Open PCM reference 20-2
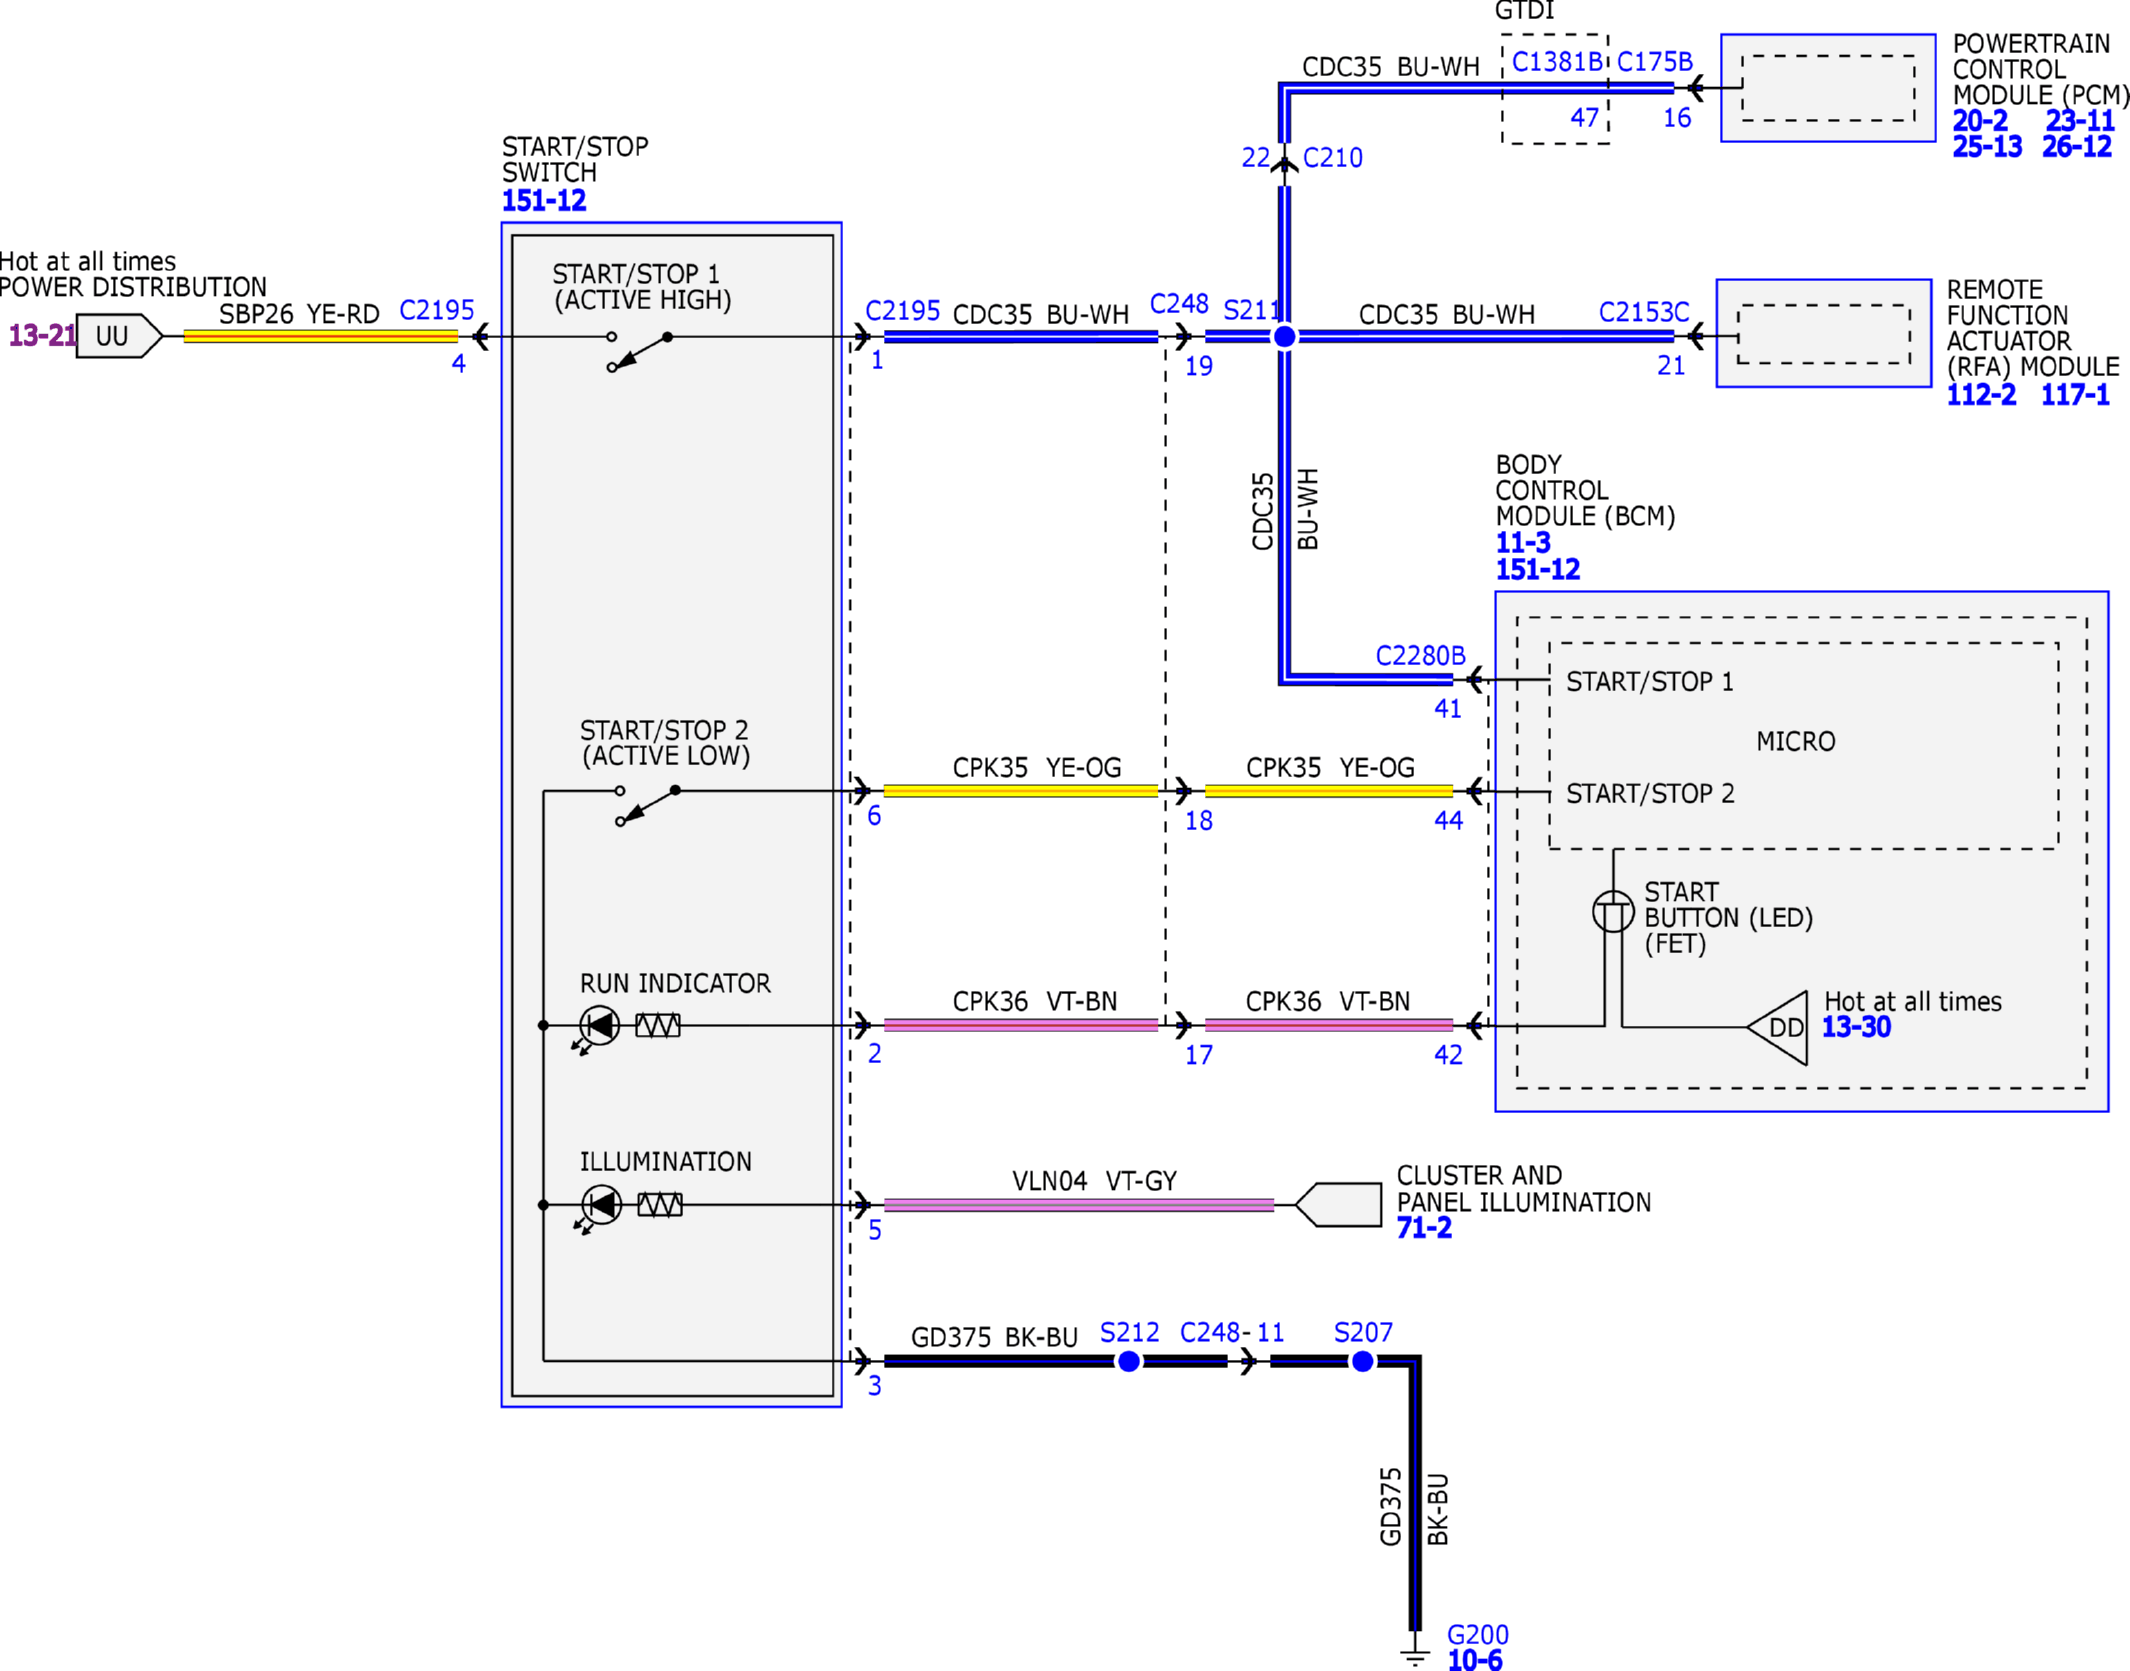Viewport: 2130px width, 1671px height. 1979,121
